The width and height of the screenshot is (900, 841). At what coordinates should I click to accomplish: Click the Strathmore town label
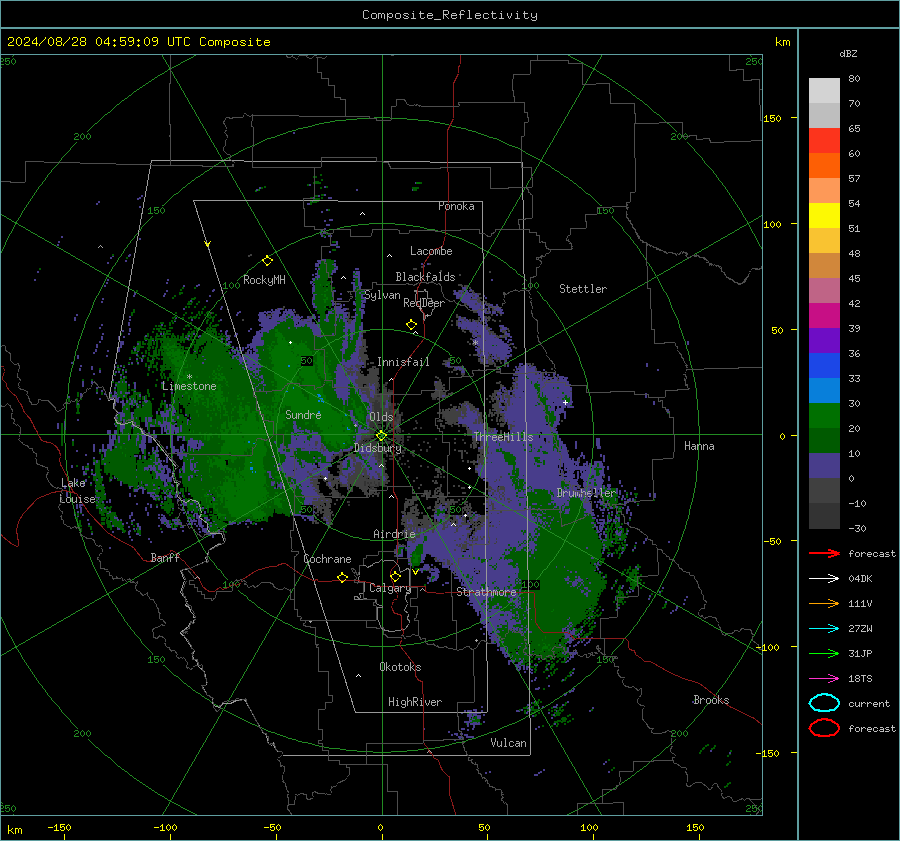point(486,592)
